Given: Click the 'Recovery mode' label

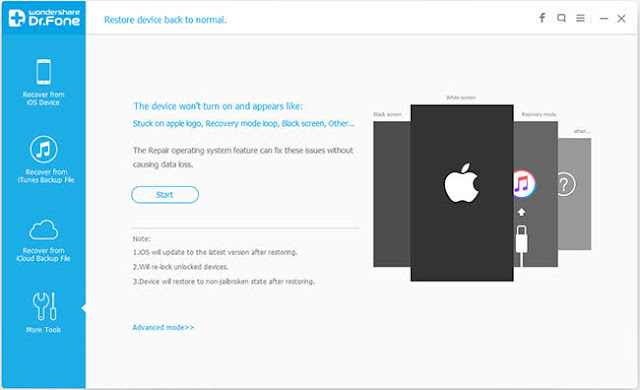Looking at the screenshot, I should 539,114.
